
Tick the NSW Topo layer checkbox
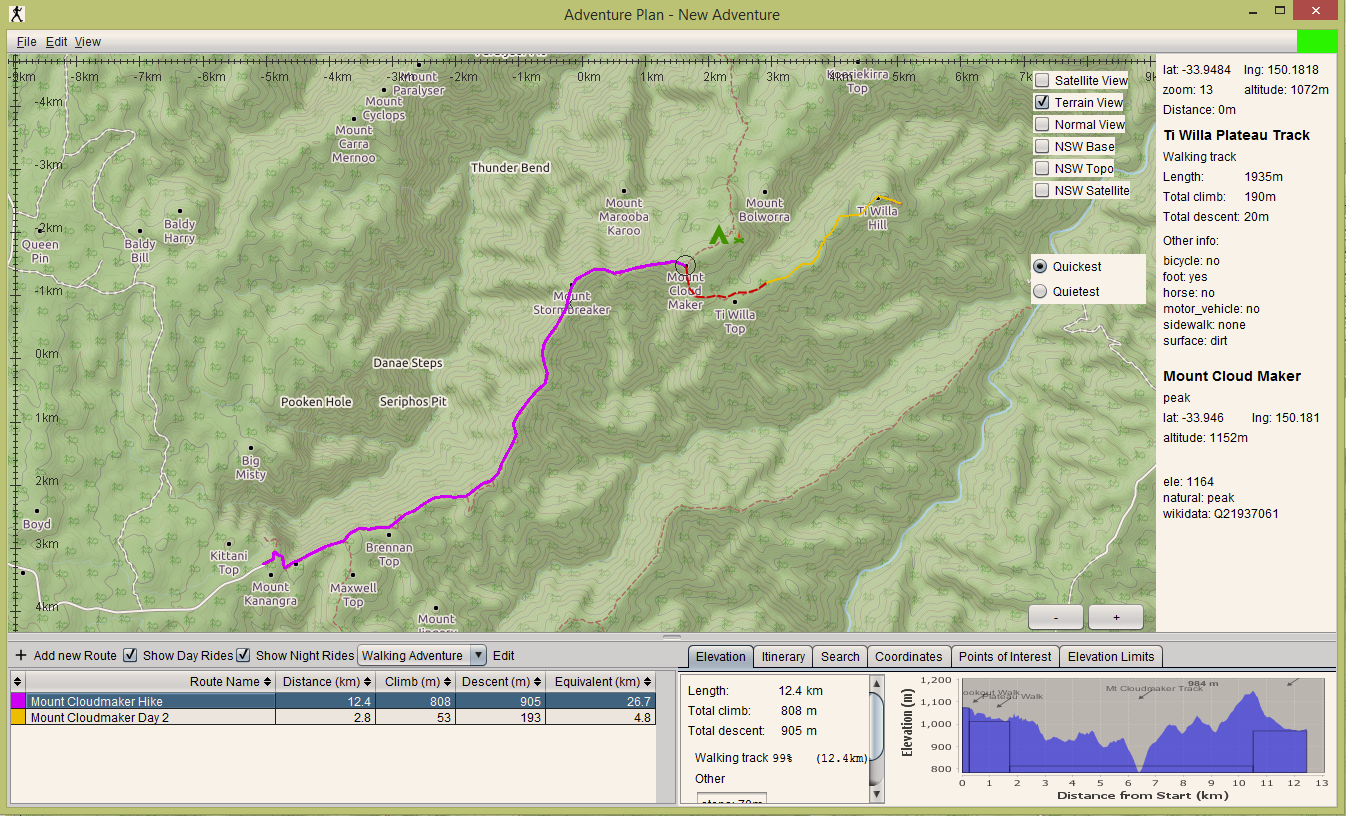(x=1042, y=168)
